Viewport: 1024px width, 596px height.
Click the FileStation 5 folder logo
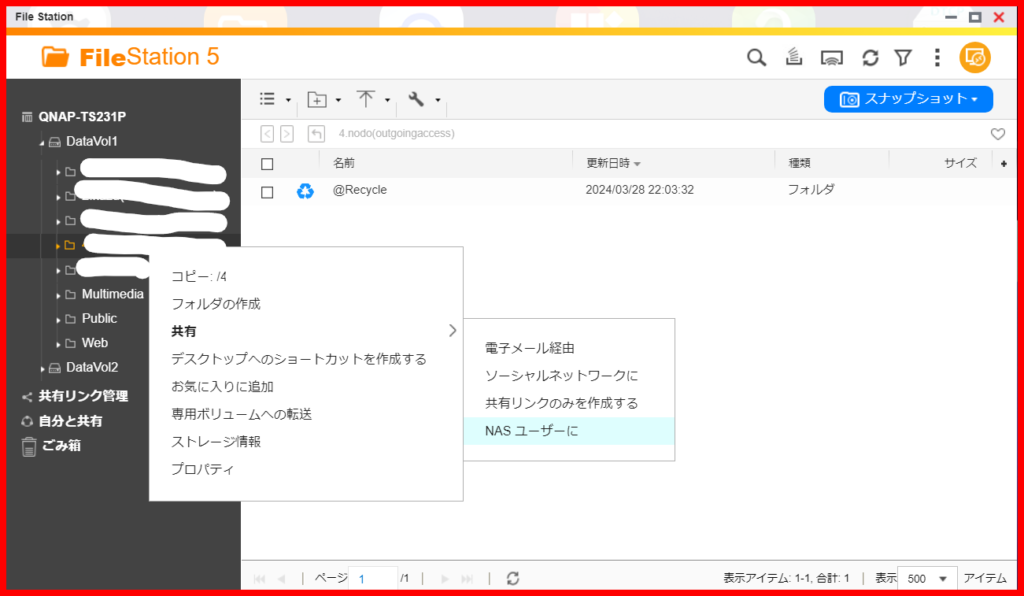pyautogui.click(x=55, y=57)
